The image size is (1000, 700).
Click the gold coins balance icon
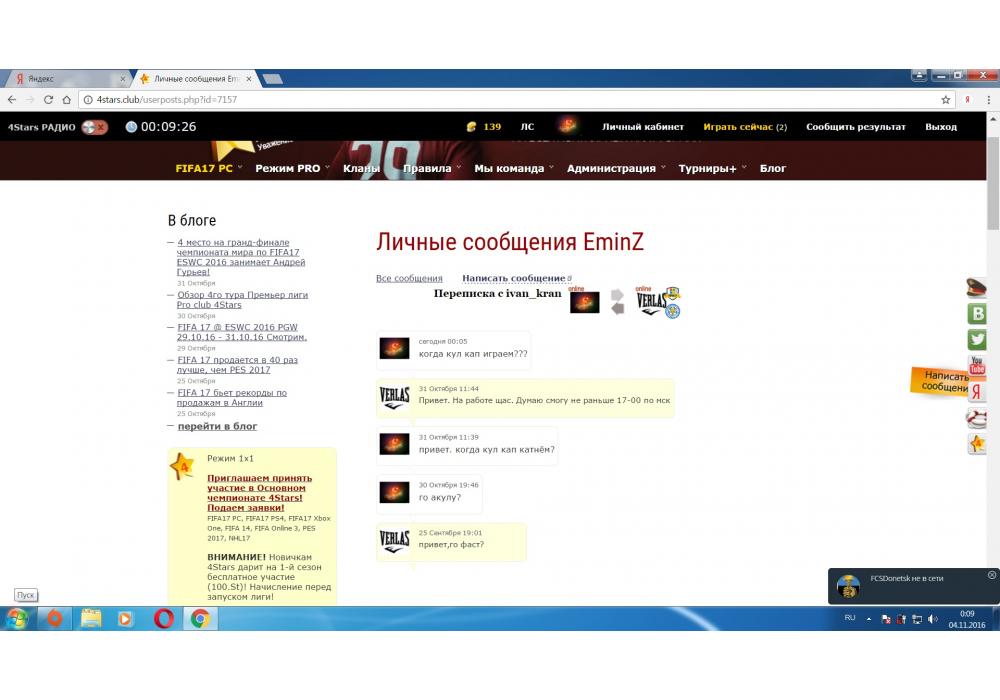(x=472, y=127)
